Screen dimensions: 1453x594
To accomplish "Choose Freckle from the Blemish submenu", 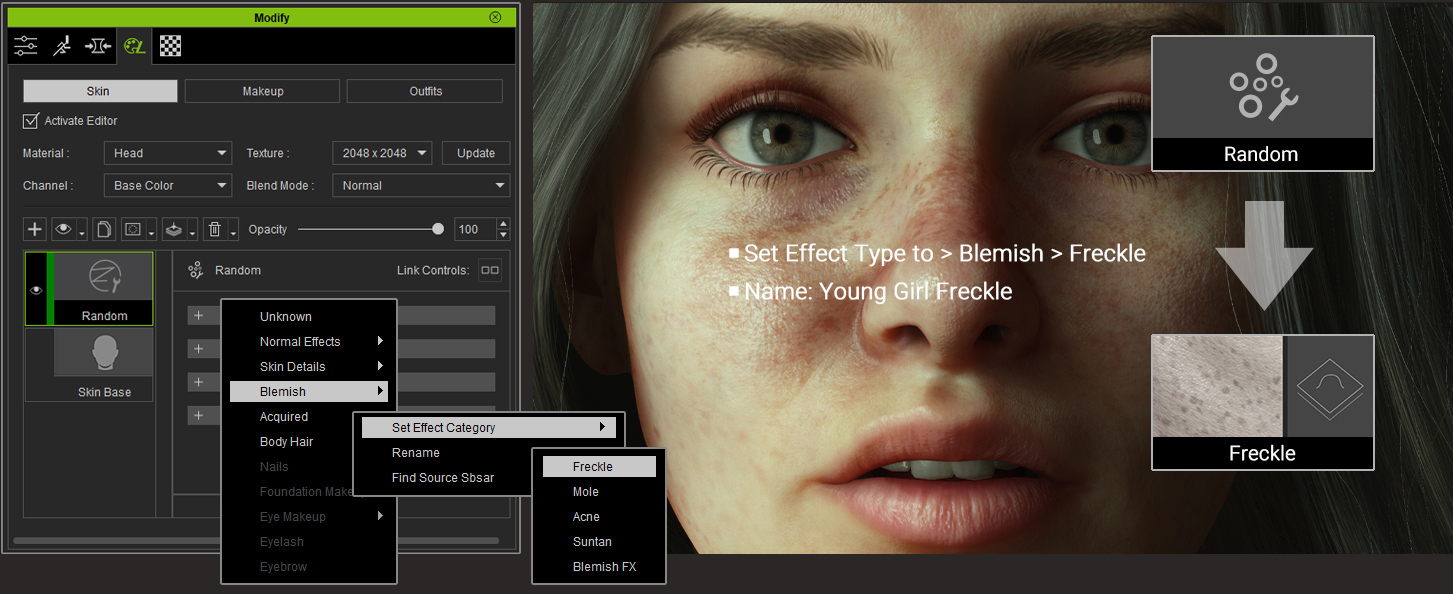I will click(598, 467).
